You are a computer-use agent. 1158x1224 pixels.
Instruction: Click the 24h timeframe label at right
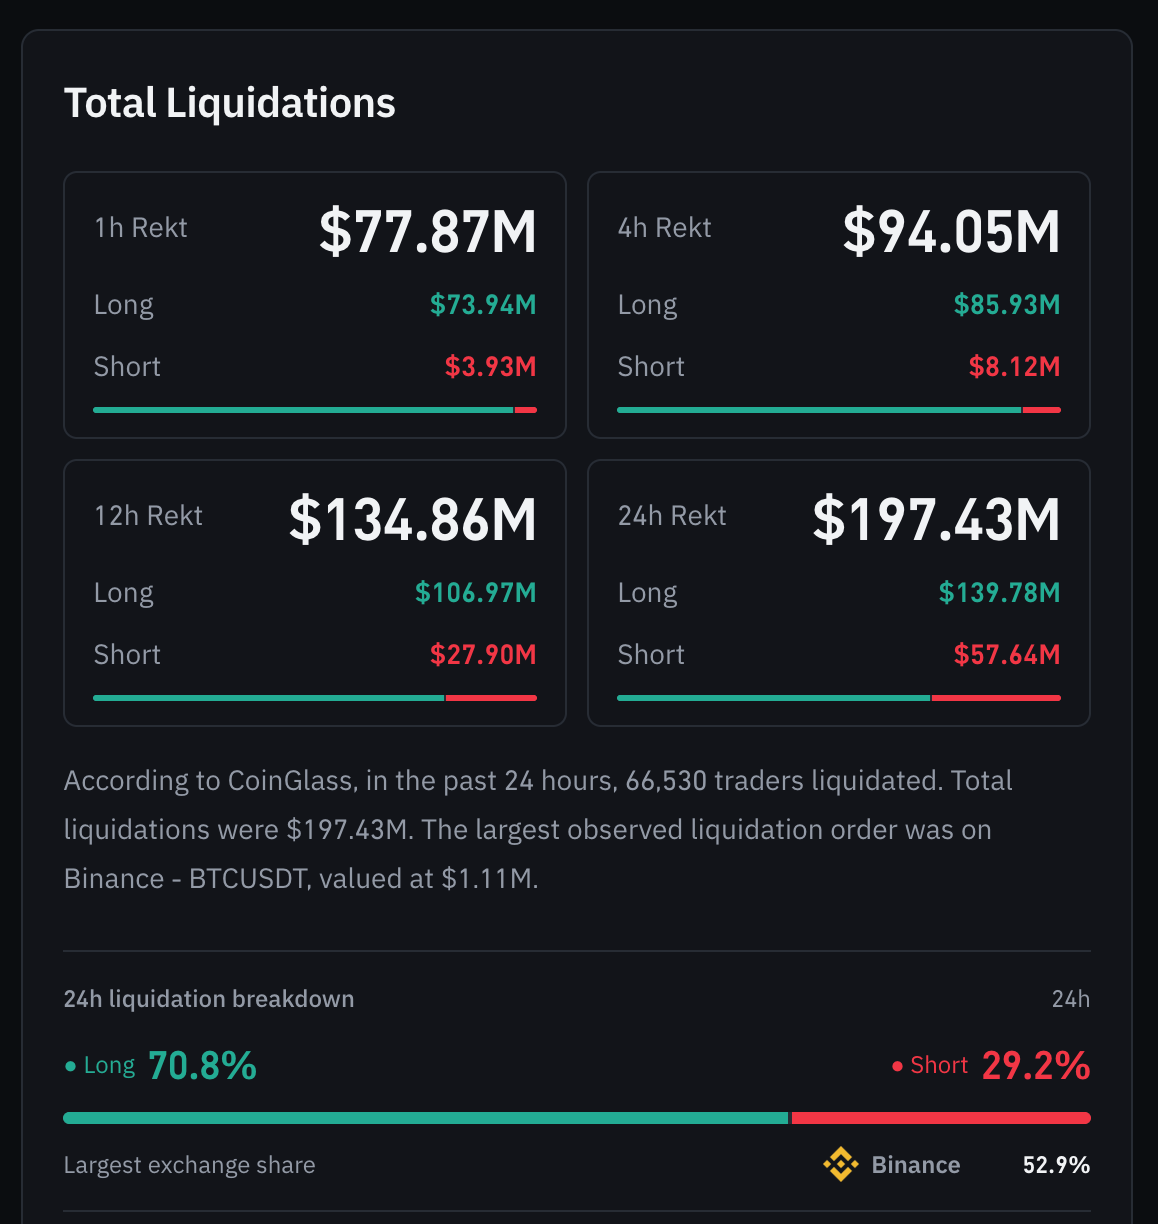point(1071,999)
